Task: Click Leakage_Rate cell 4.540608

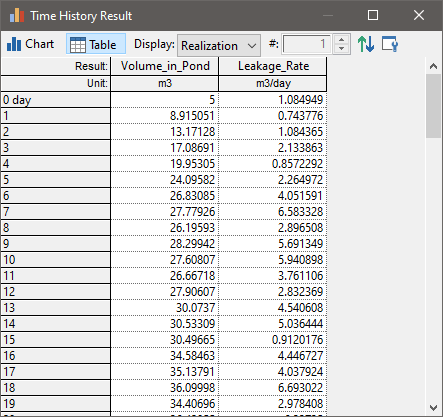Action: coord(273,308)
